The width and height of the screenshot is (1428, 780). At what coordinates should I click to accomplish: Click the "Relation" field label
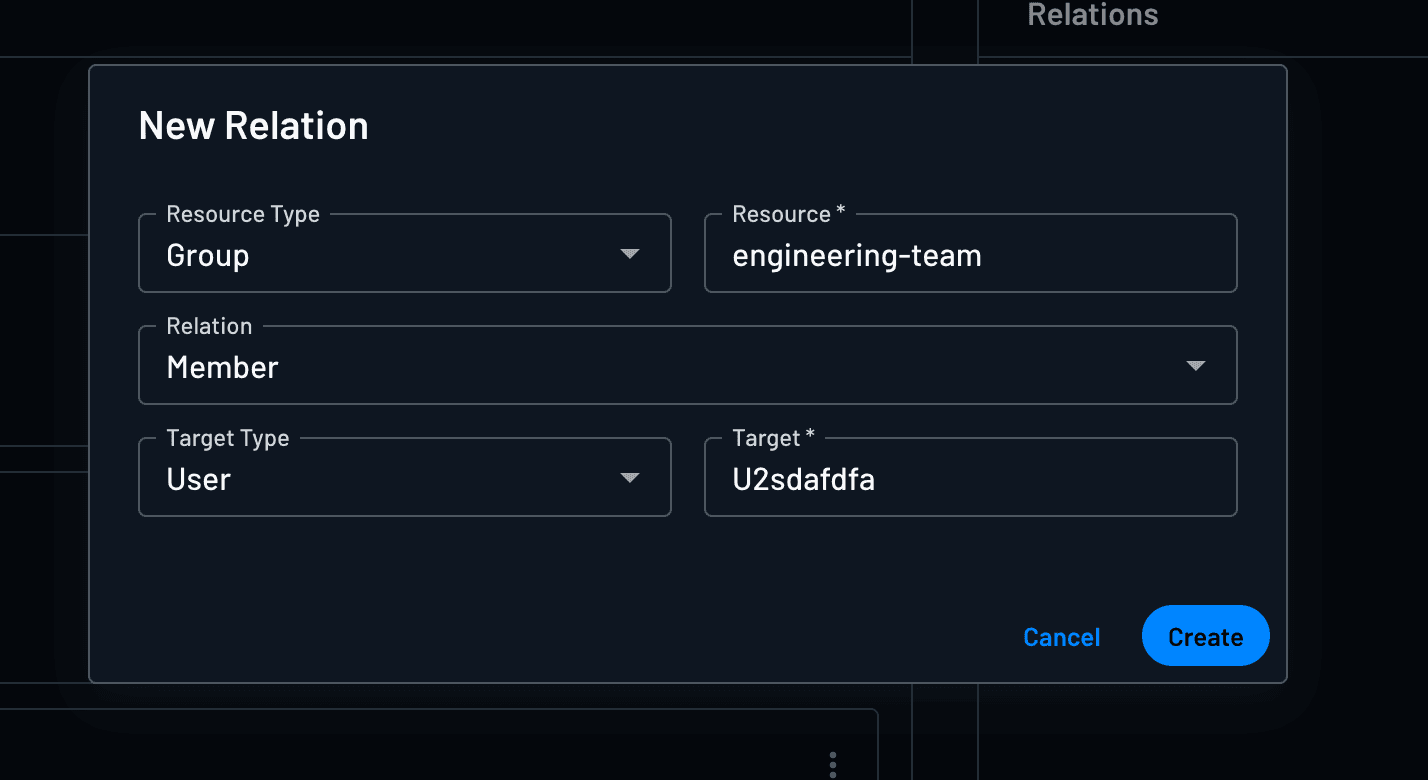click(x=209, y=326)
